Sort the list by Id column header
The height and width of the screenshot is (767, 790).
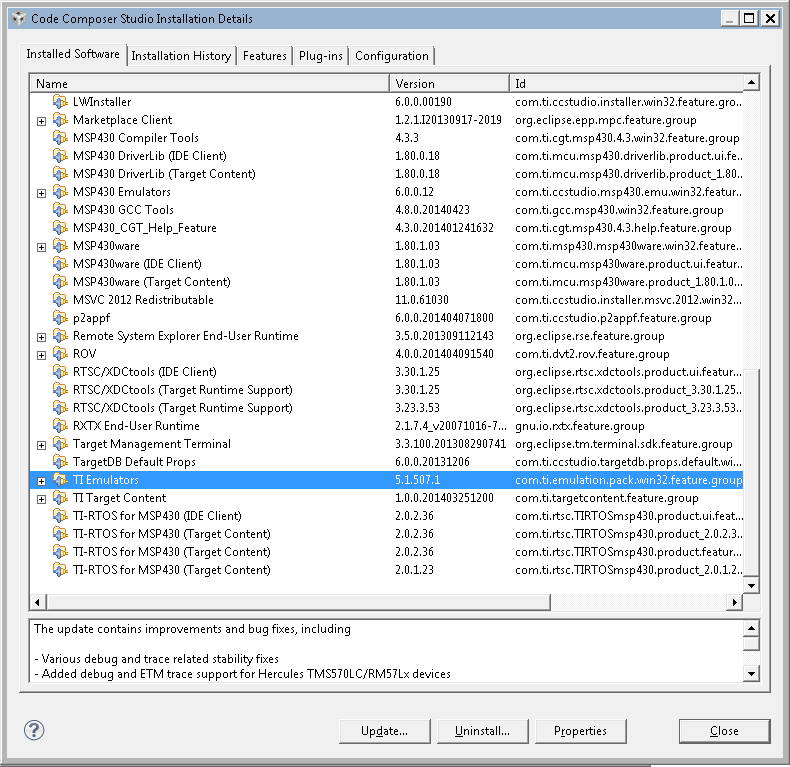point(626,84)
